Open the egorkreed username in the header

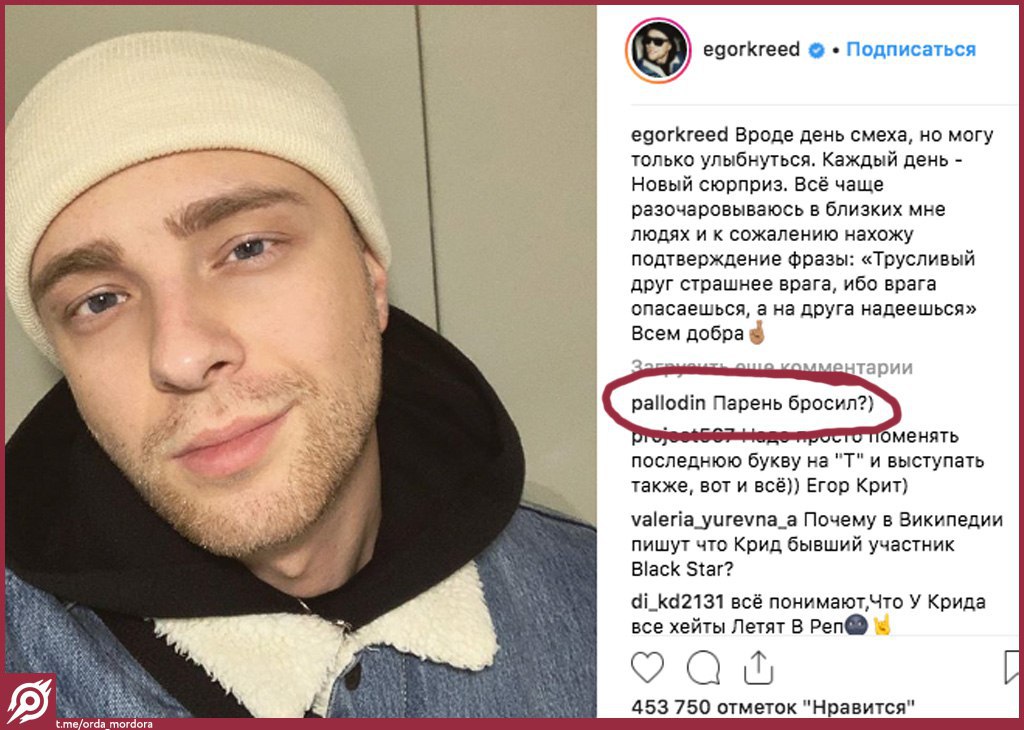click(x=751, y=50)
